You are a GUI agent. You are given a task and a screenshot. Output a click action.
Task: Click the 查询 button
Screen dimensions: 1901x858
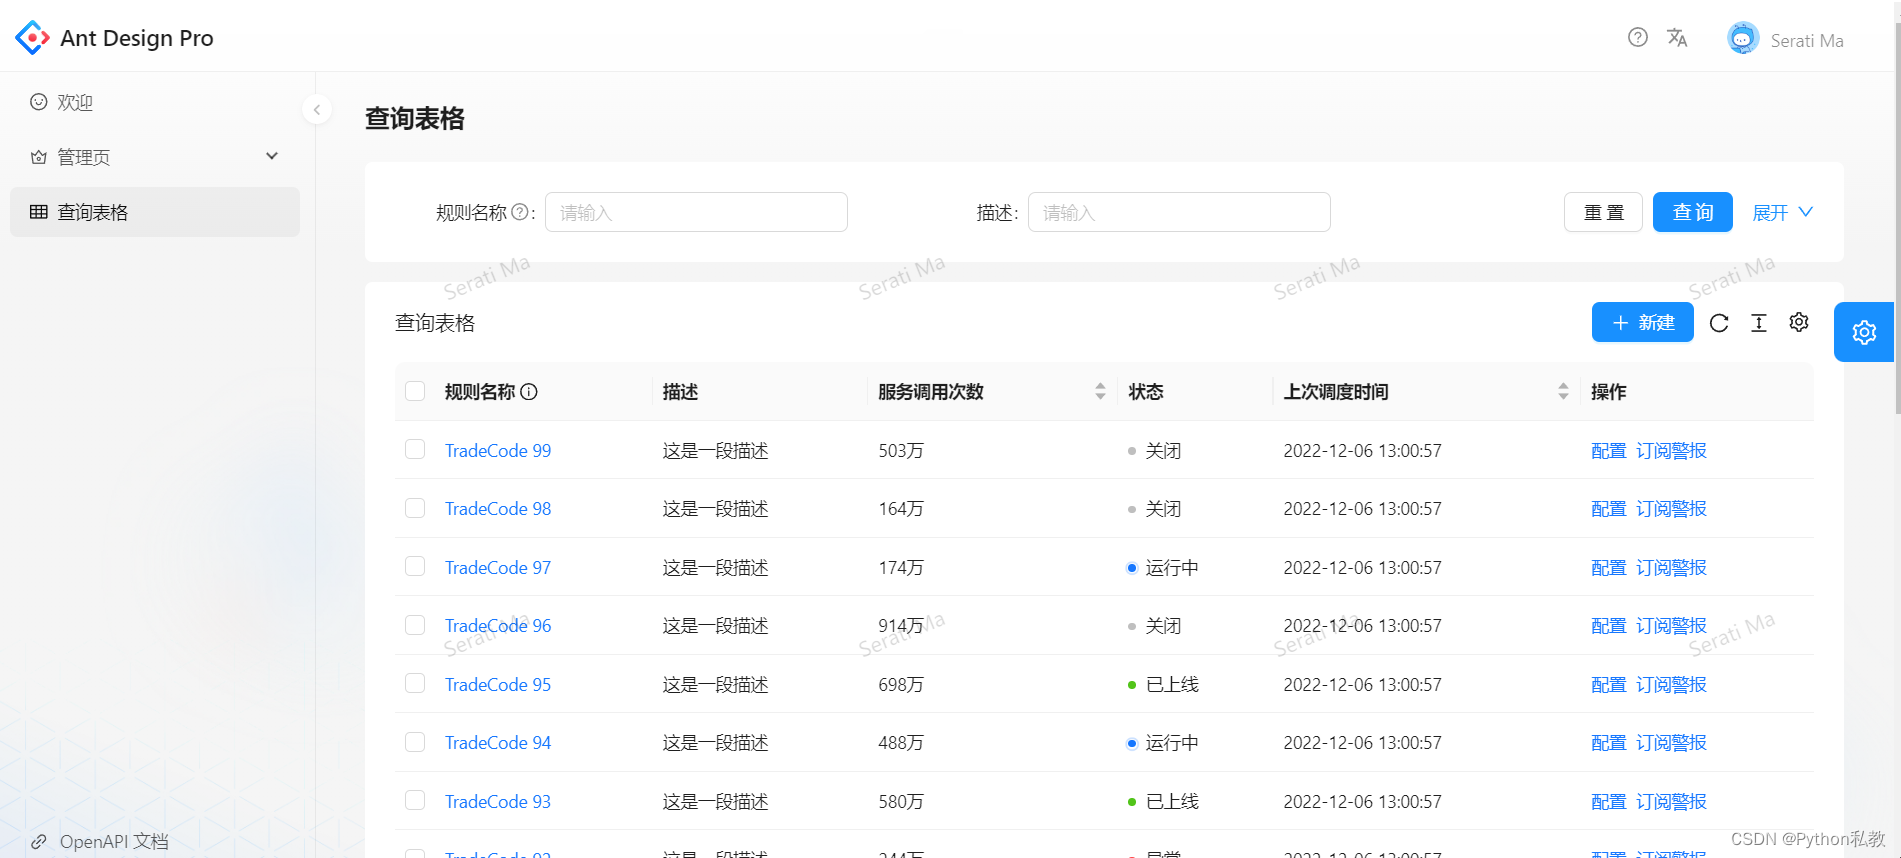click(1693, 212)
